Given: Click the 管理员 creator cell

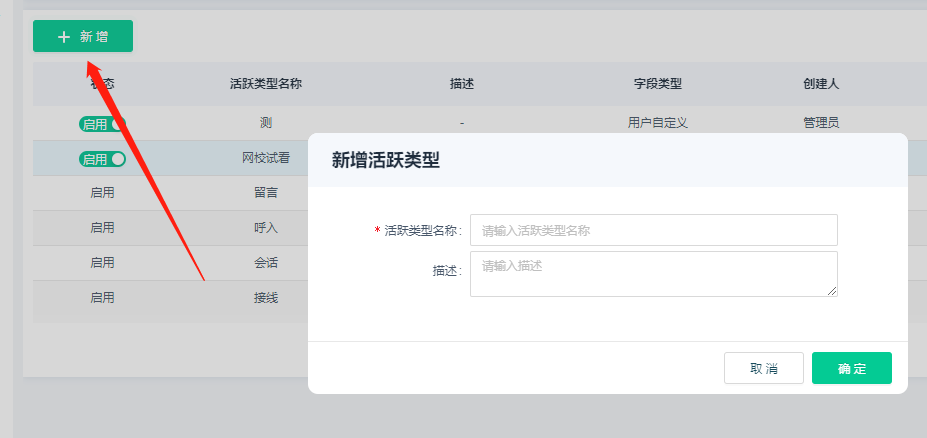Looking at the screenshot, I should tap(820, 123).
